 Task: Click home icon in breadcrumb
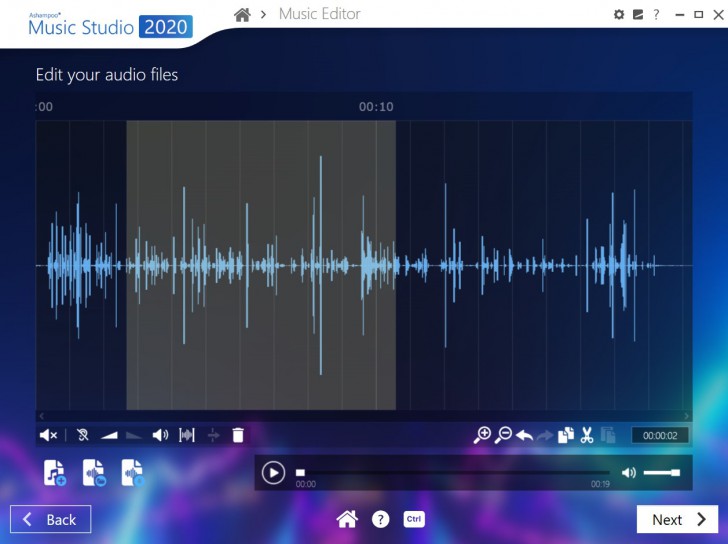tap(242, 14)
